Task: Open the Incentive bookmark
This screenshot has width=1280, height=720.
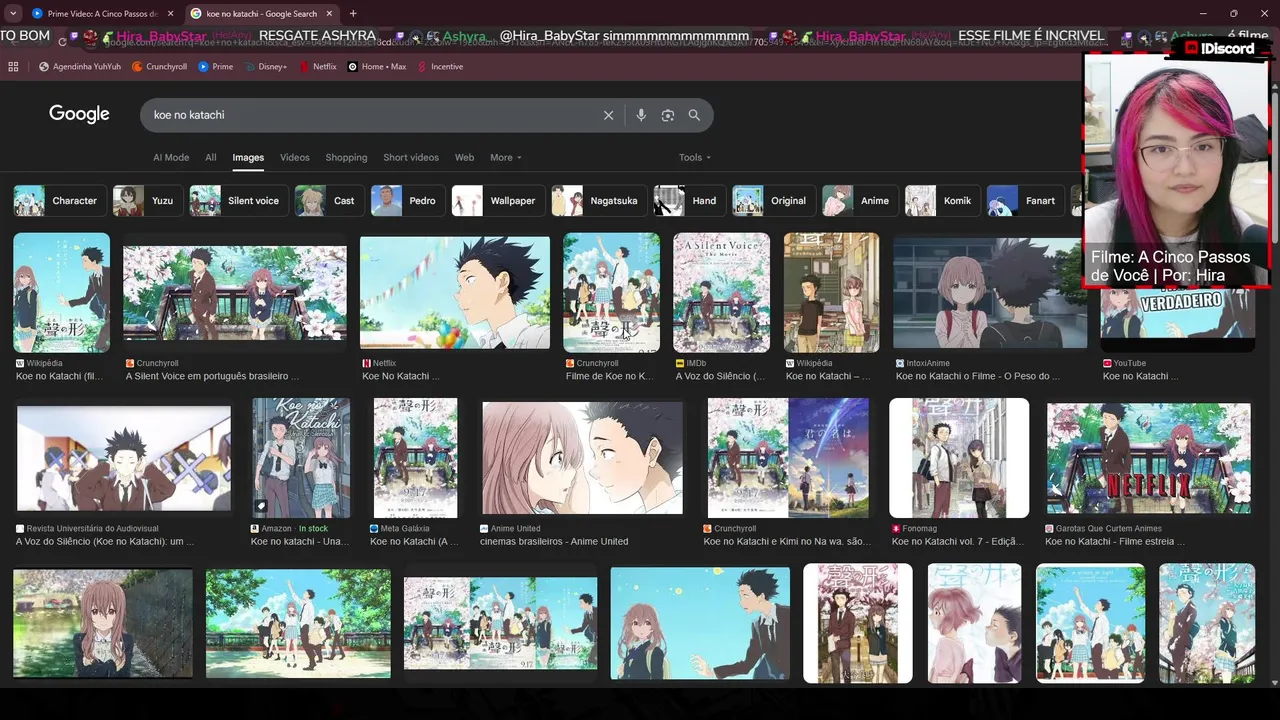Action: tap(440, 67)
